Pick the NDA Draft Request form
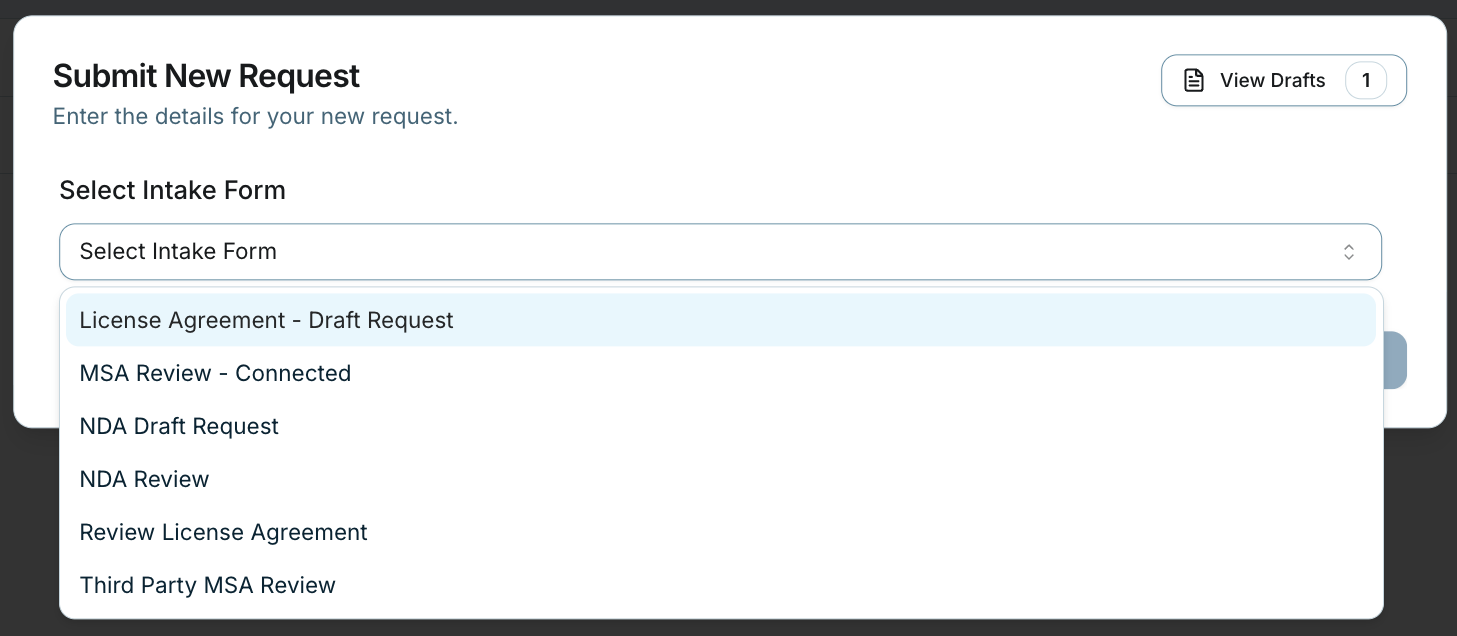Screen dimensions: 1457x636 [179, 426]
